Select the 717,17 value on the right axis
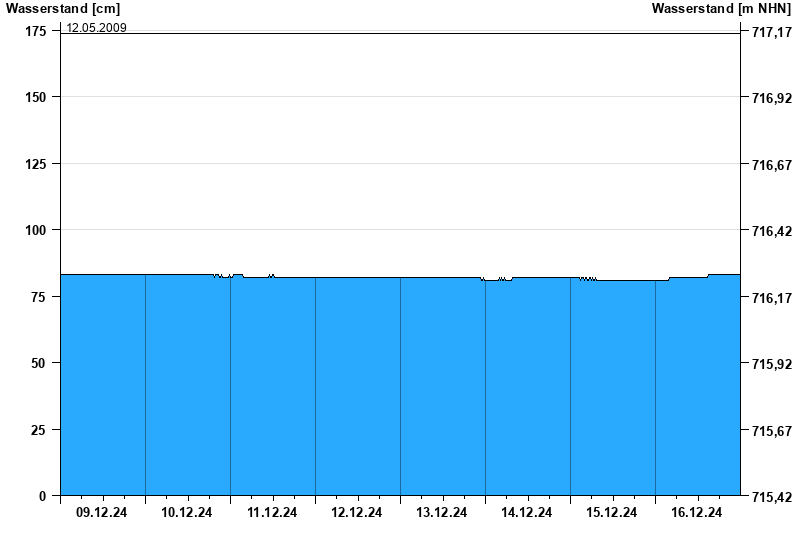 coord(771,33)
